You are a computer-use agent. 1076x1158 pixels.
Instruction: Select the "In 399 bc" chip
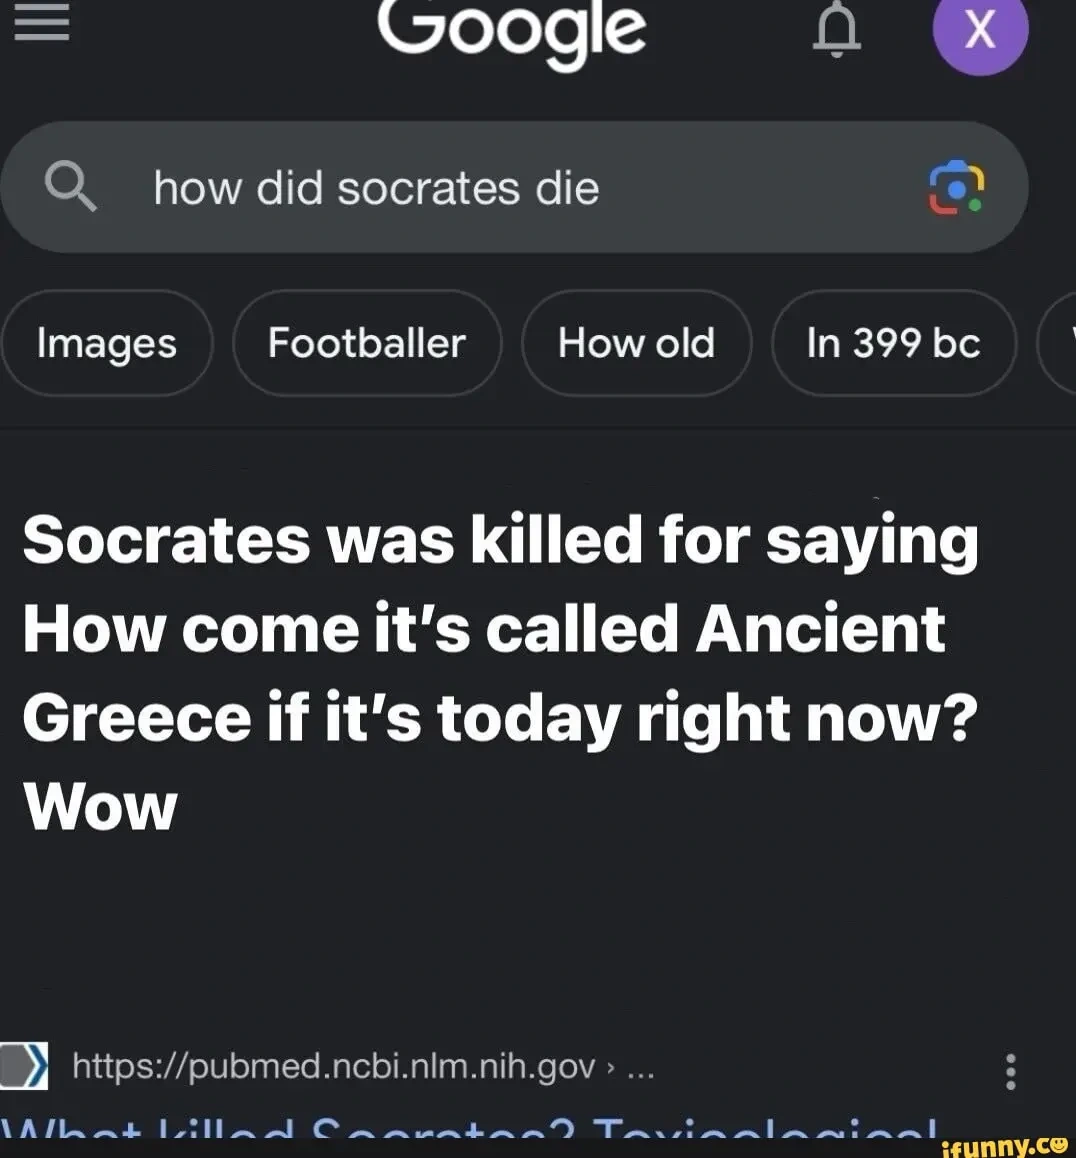893,343
